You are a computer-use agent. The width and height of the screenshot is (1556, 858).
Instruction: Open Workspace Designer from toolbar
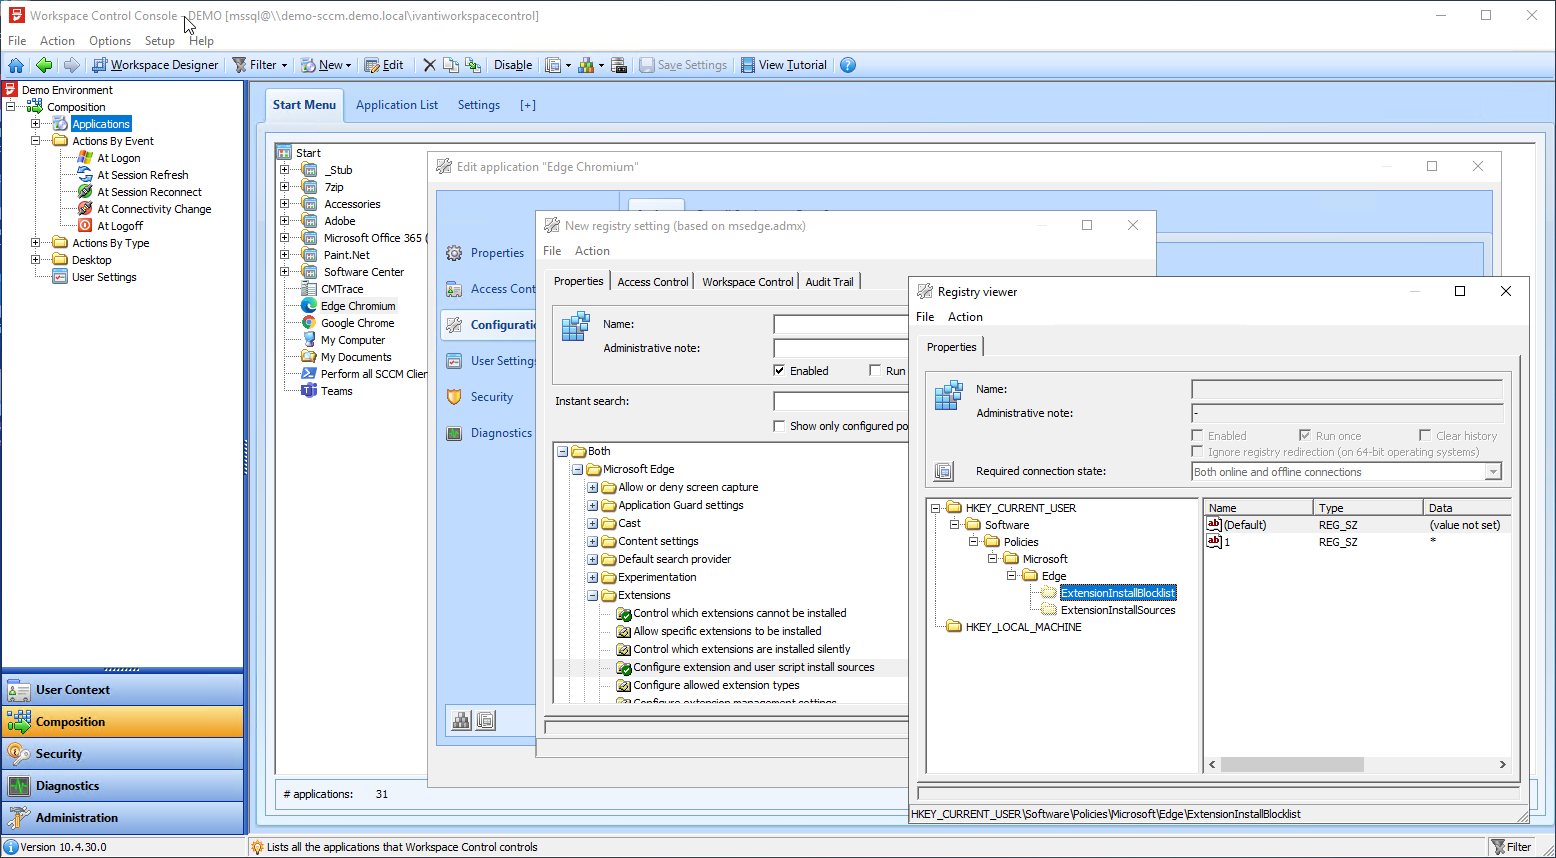(x=155, y=65)
